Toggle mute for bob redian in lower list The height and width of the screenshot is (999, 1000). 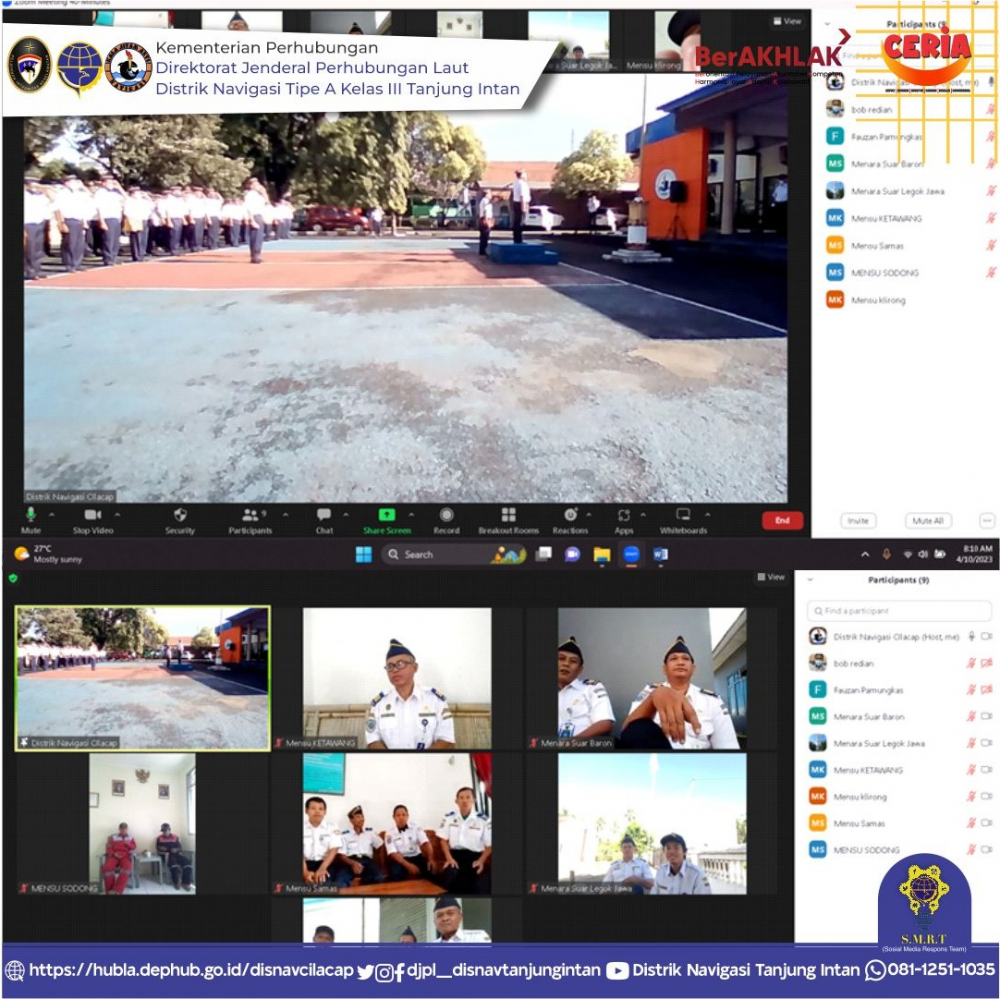point(971,663)
